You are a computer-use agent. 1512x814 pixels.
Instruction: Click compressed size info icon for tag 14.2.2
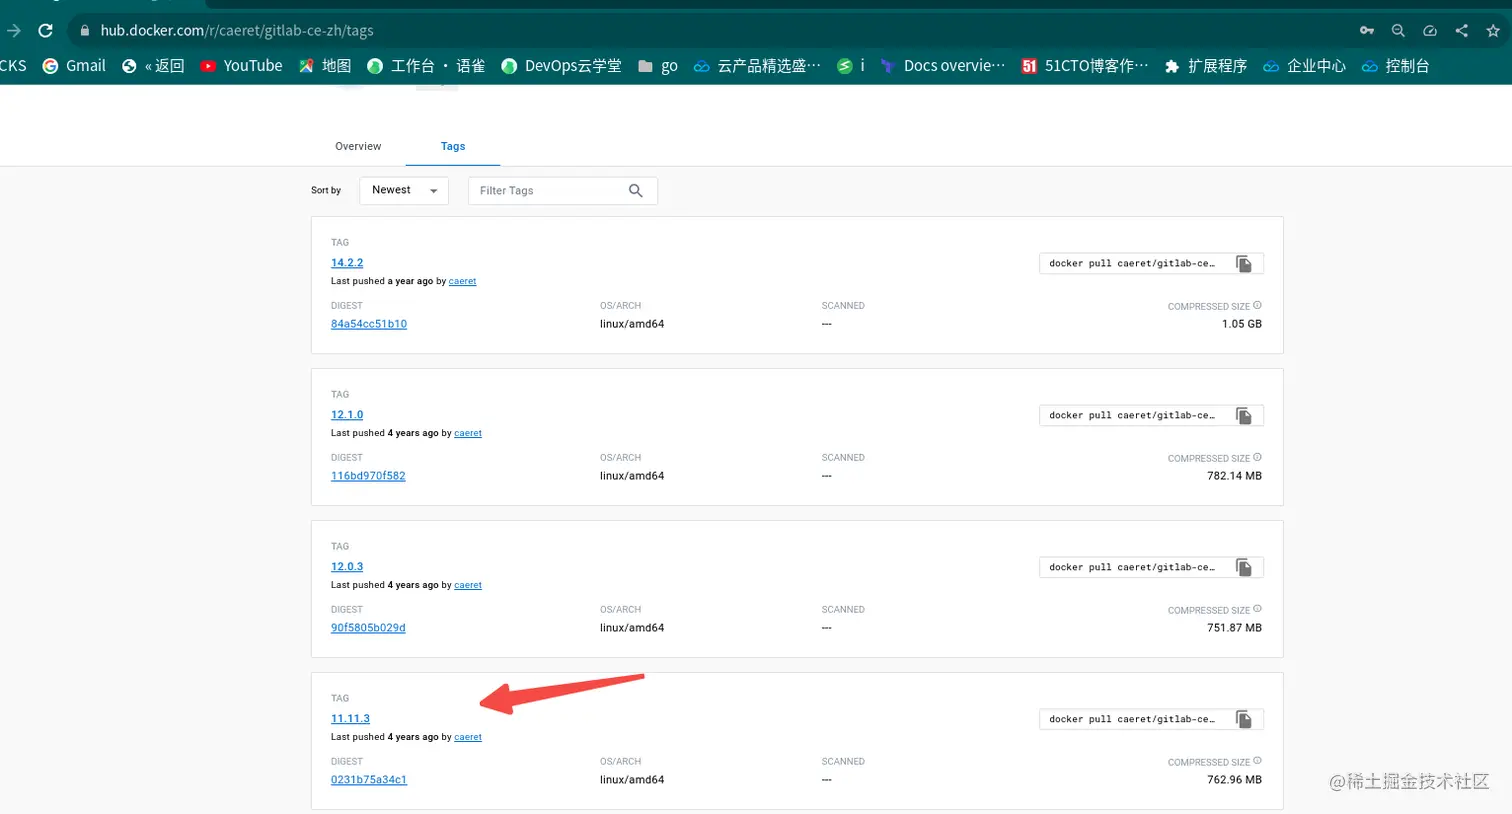point(1257,306)
